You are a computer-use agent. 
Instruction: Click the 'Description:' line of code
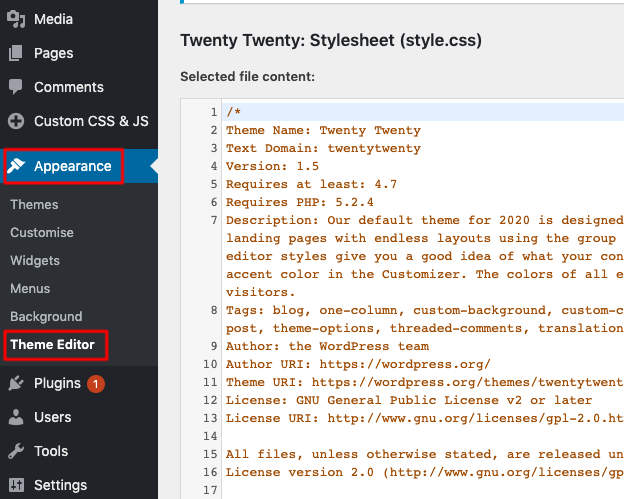coord(425,220)
